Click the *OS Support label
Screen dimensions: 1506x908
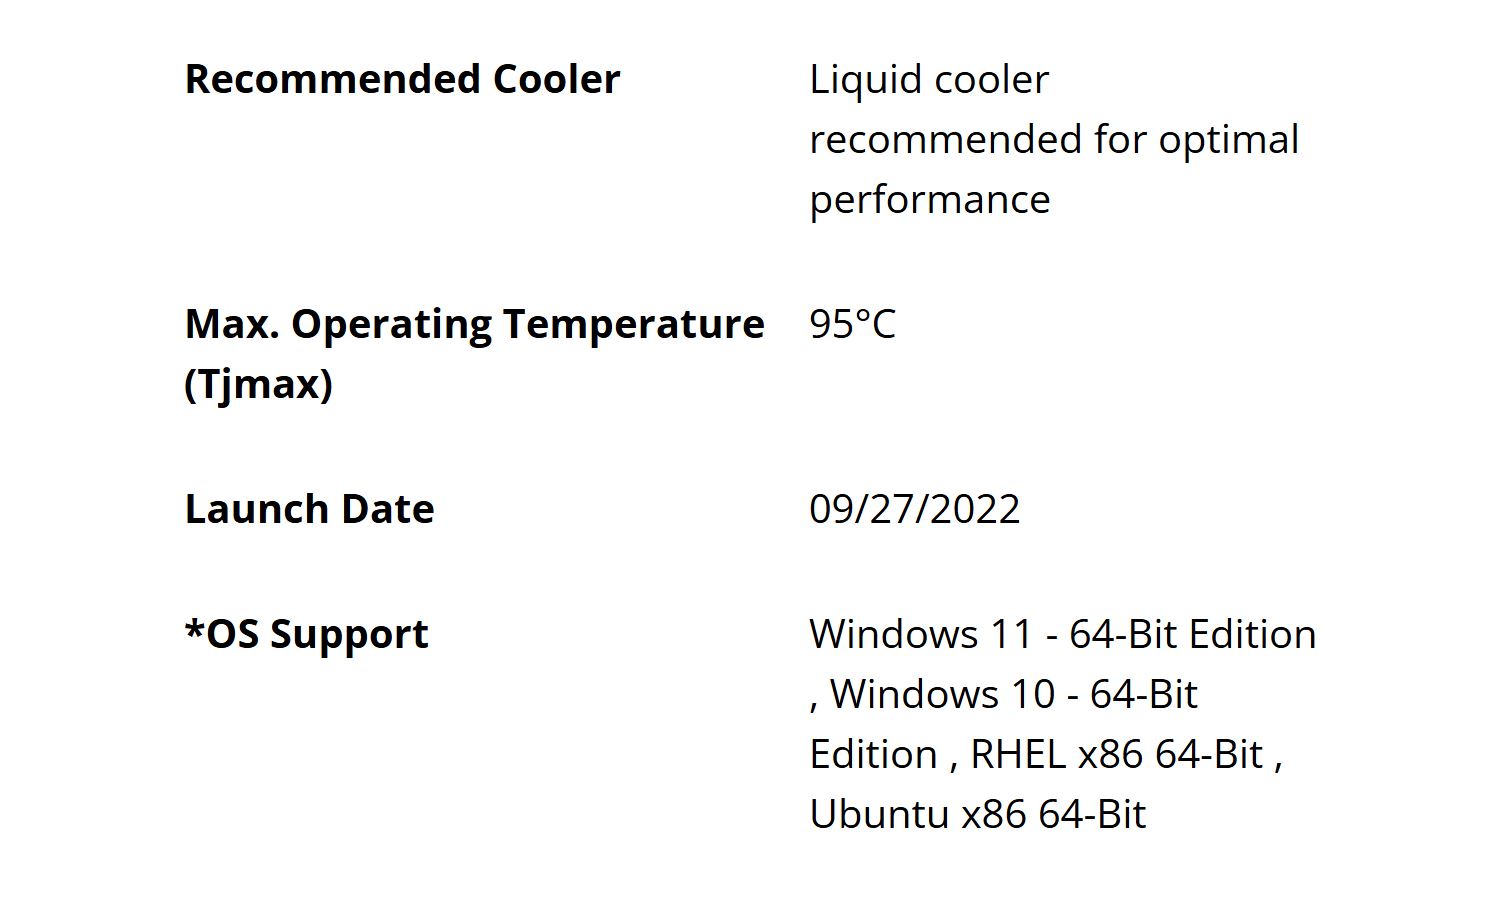pos(306,634)
